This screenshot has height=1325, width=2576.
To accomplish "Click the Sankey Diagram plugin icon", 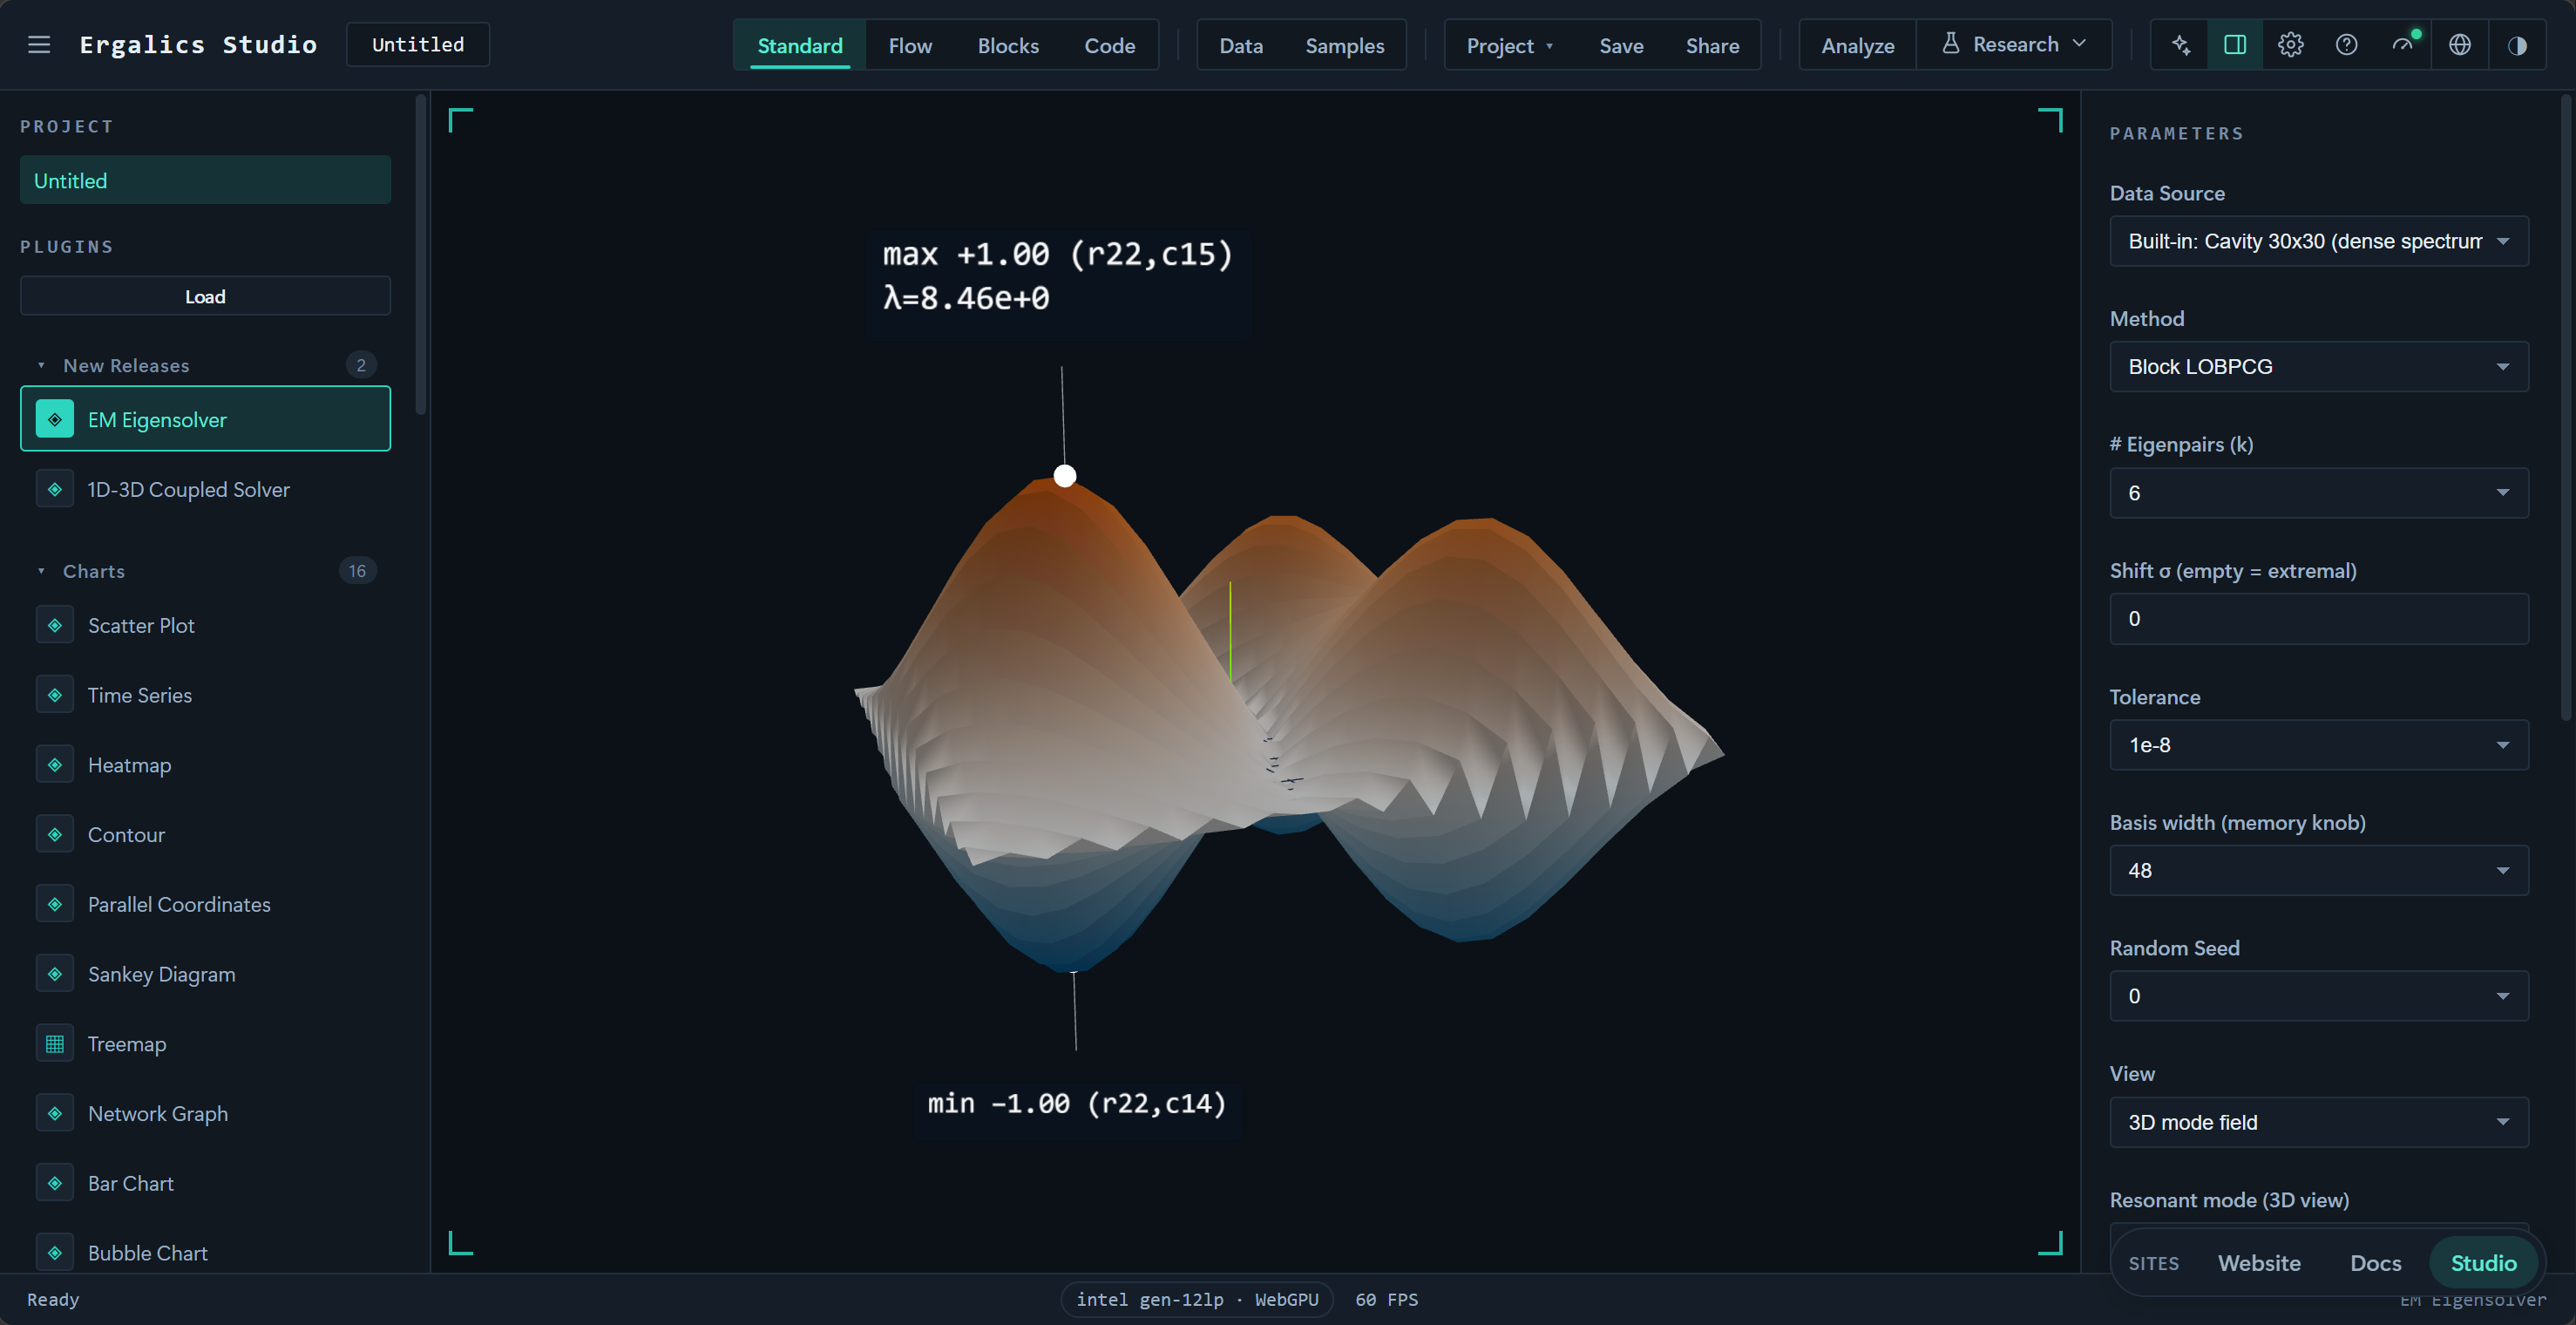I will 55,974.
